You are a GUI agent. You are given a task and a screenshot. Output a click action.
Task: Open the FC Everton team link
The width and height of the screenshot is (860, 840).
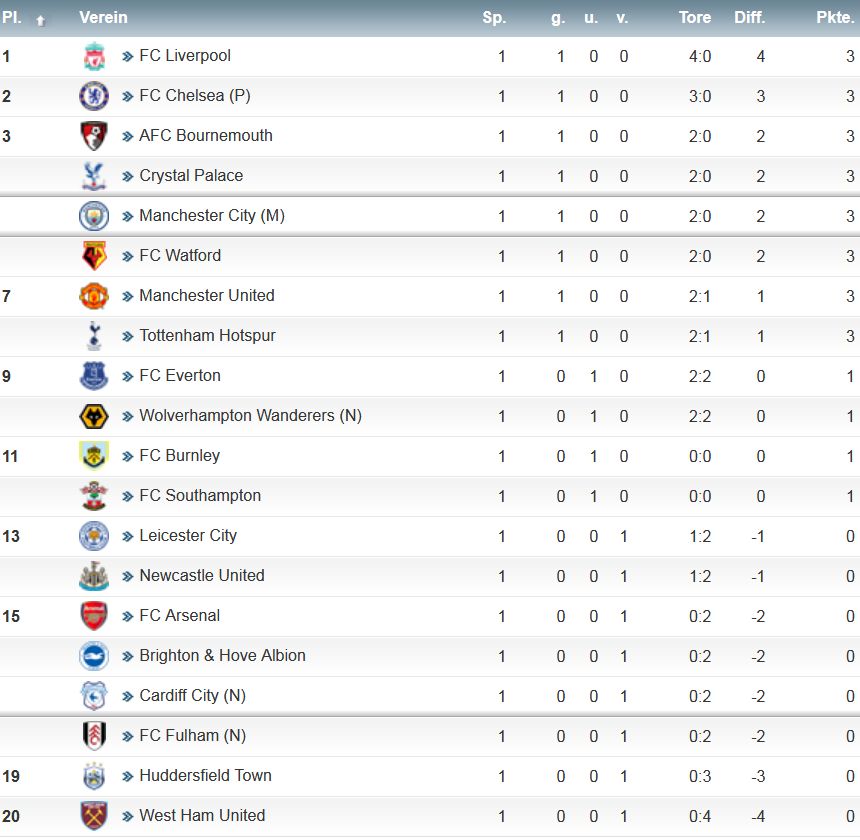(x=180, y=376)
